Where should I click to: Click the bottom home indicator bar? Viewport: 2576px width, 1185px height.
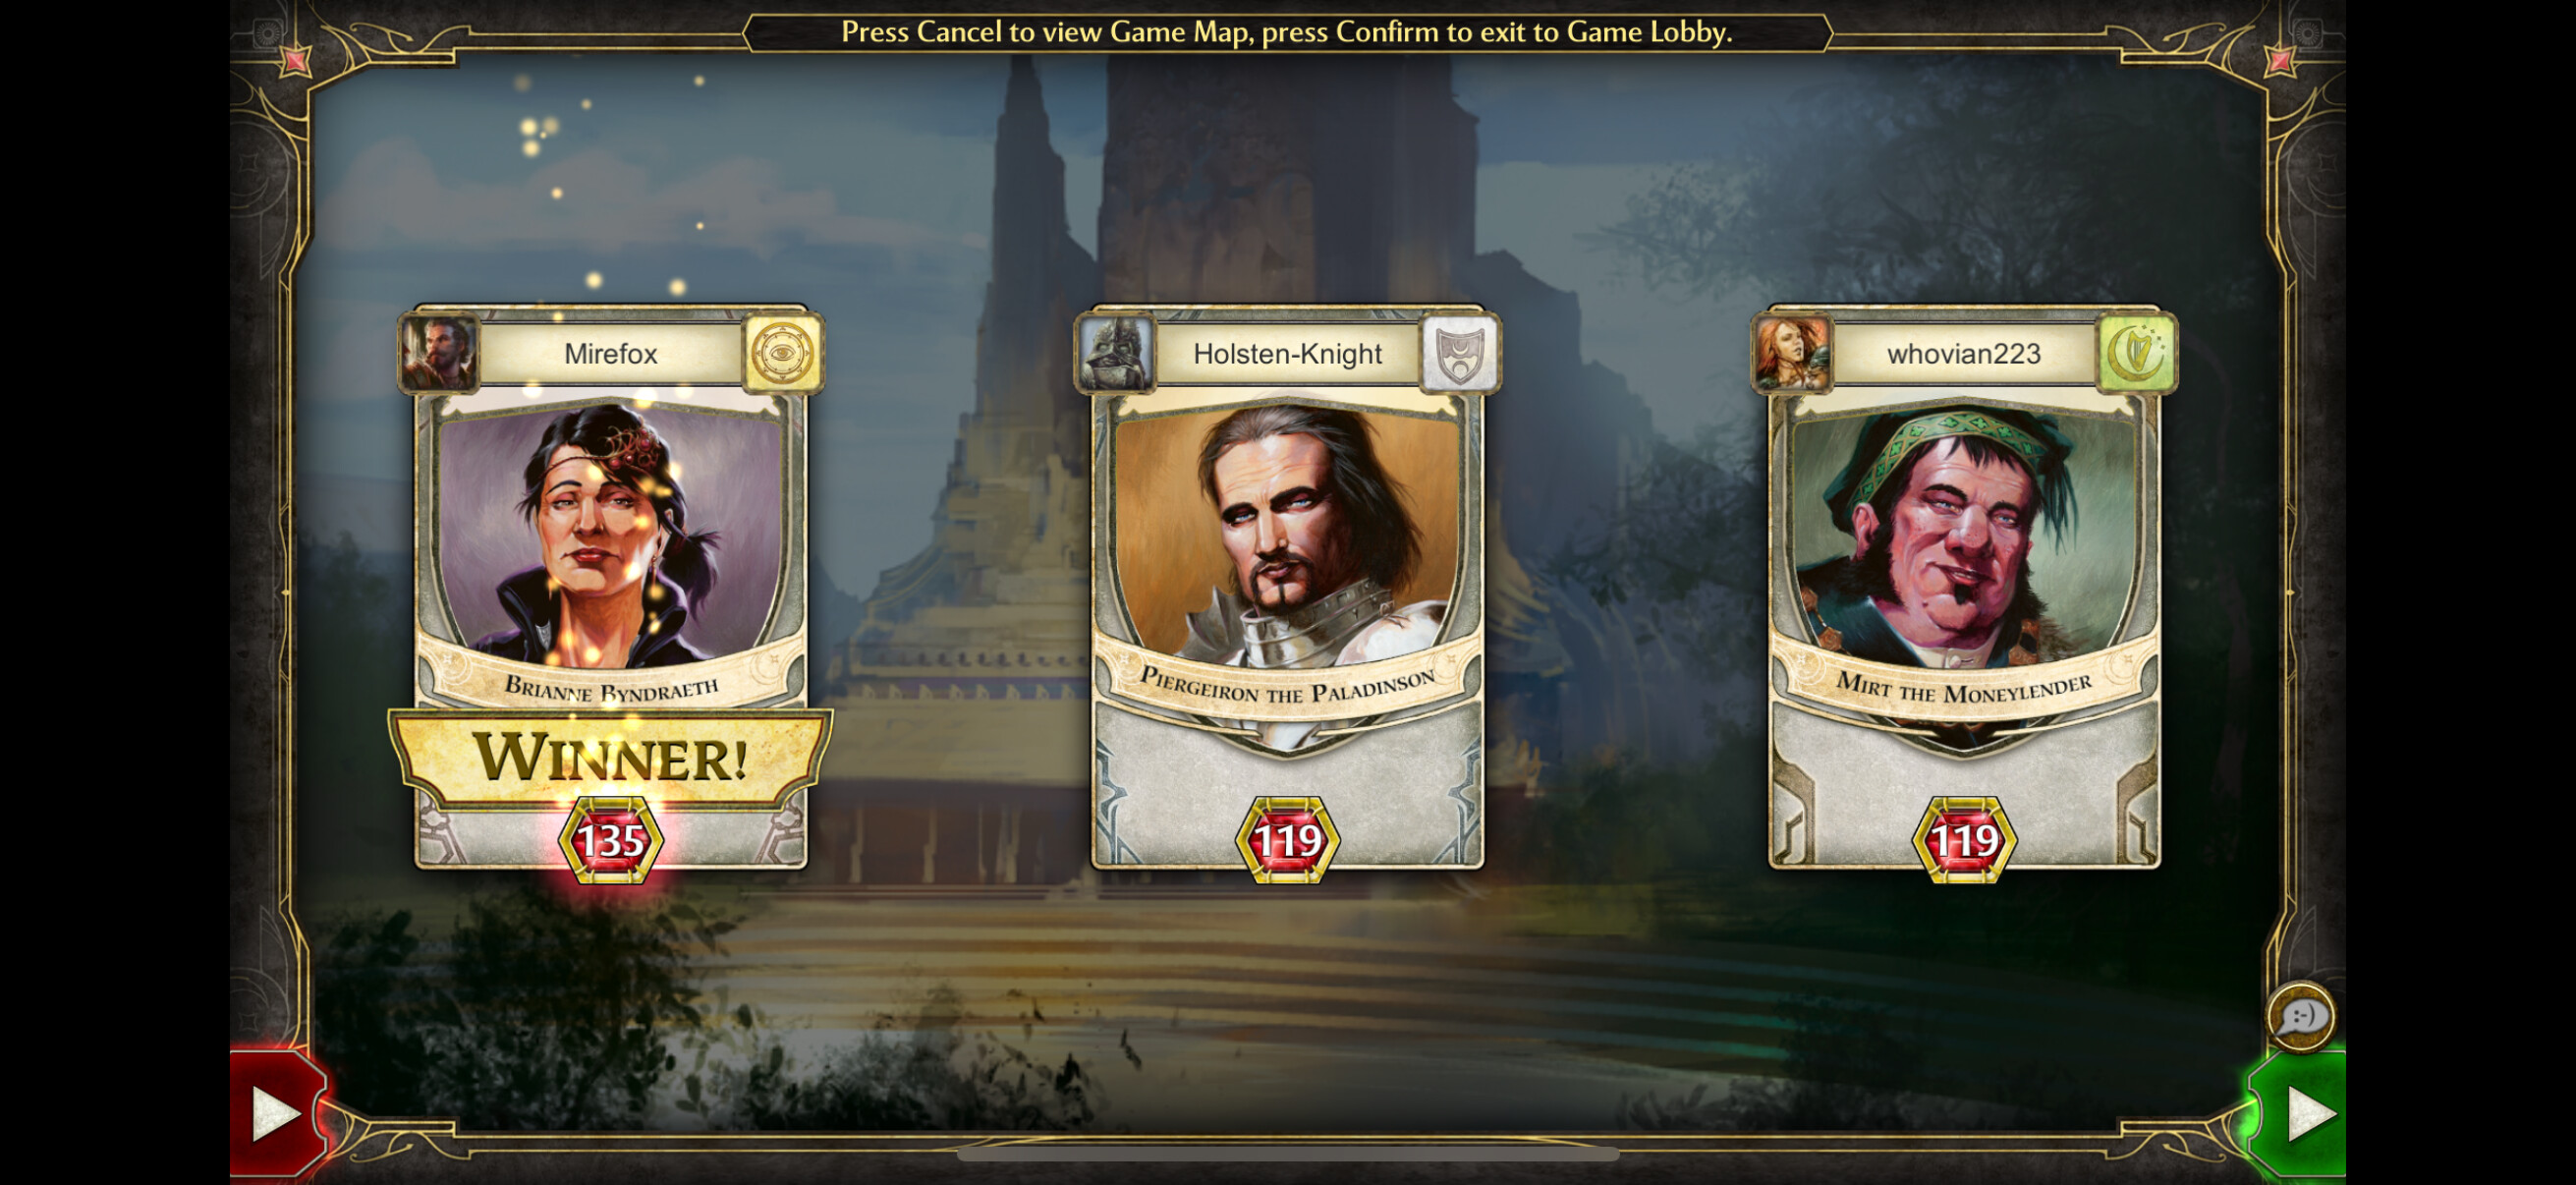(x=1288, y=1154)
